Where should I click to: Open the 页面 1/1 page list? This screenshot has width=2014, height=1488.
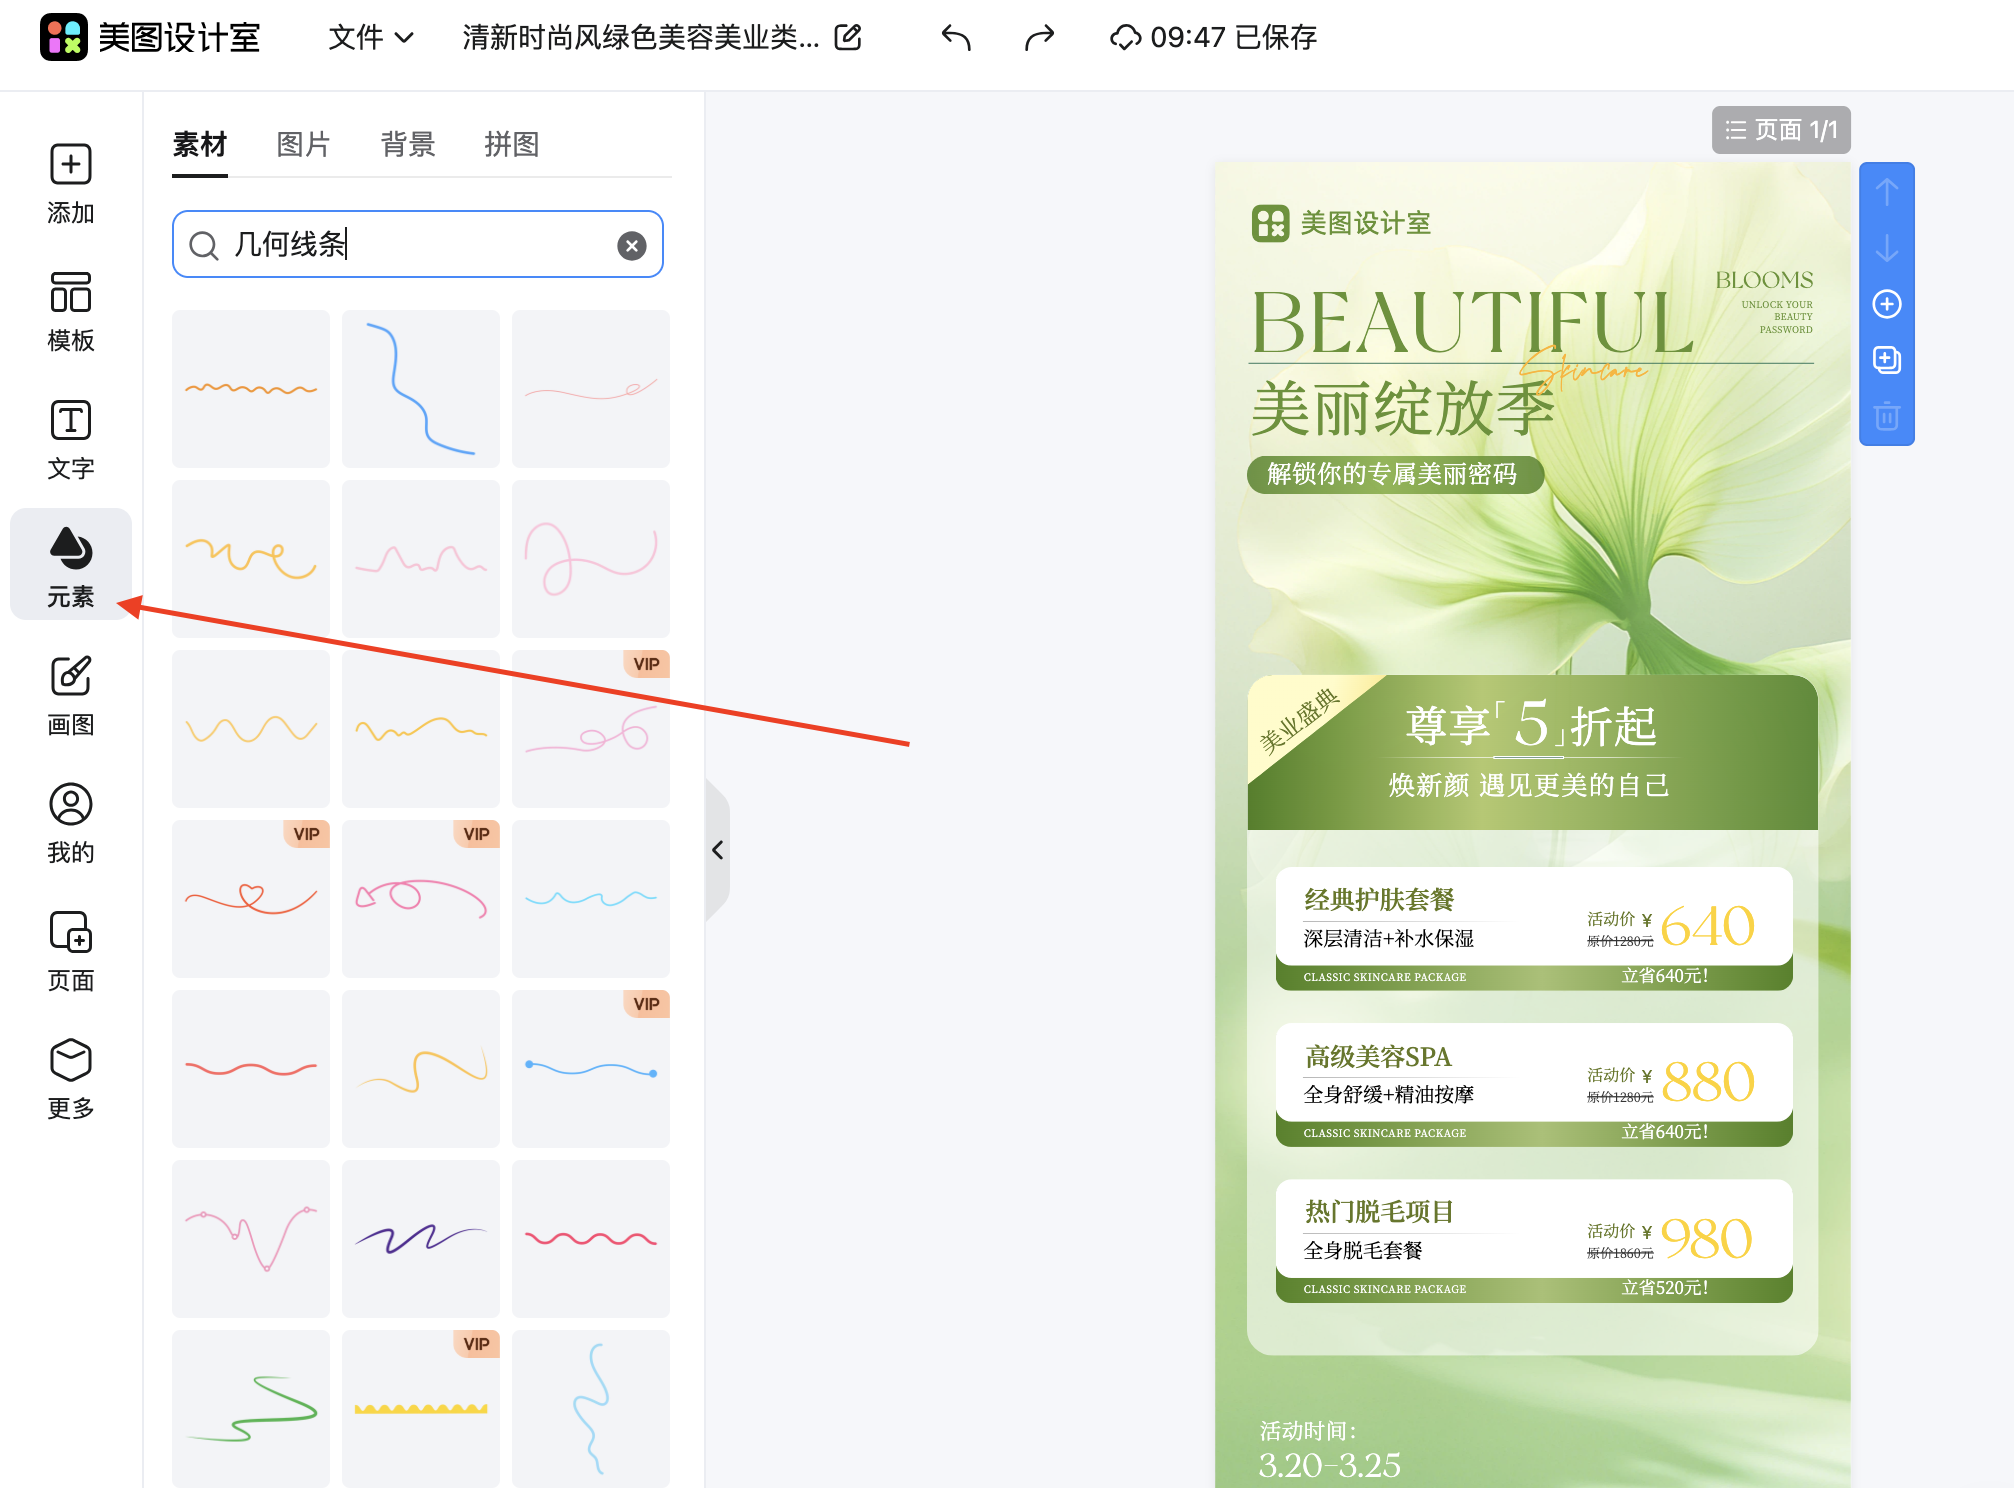[1781, 129]
